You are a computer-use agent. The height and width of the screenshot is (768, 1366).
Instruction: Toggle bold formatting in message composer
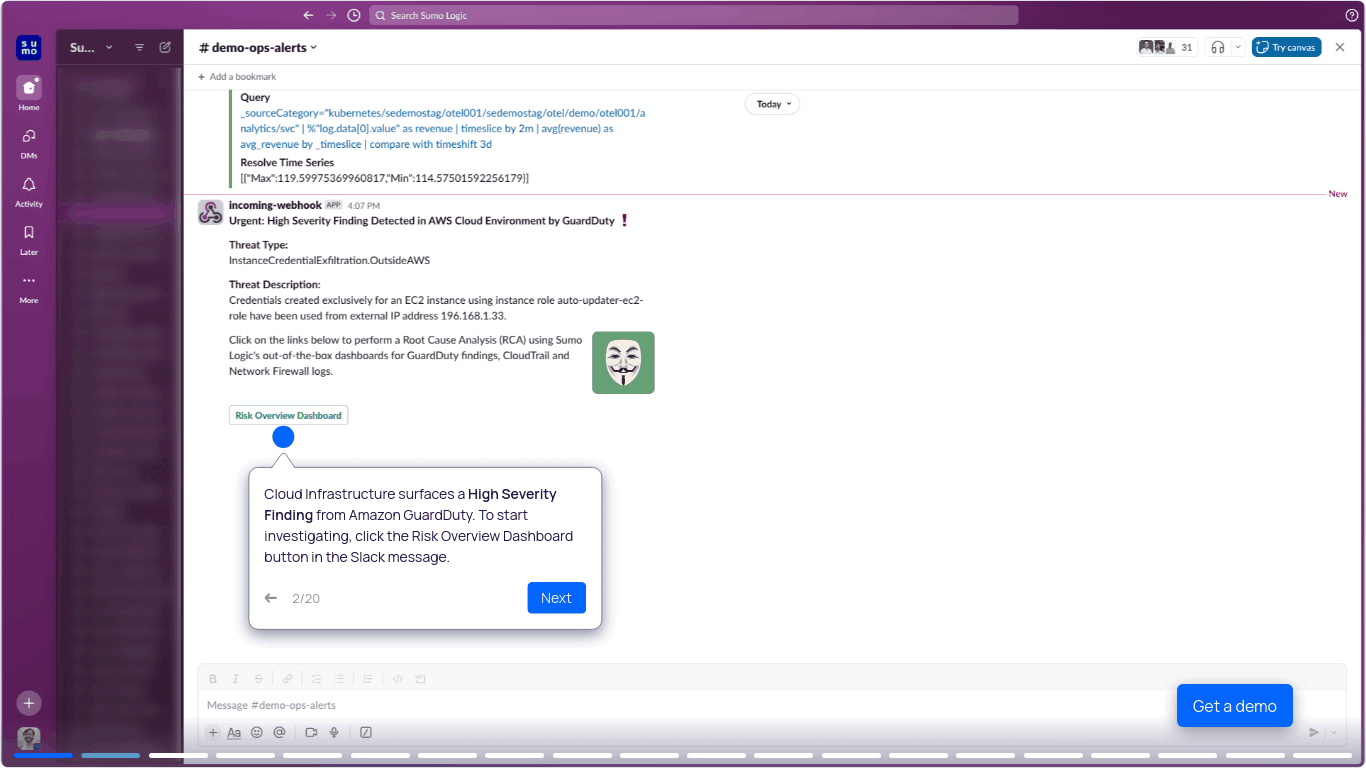[x=212, y=679]
